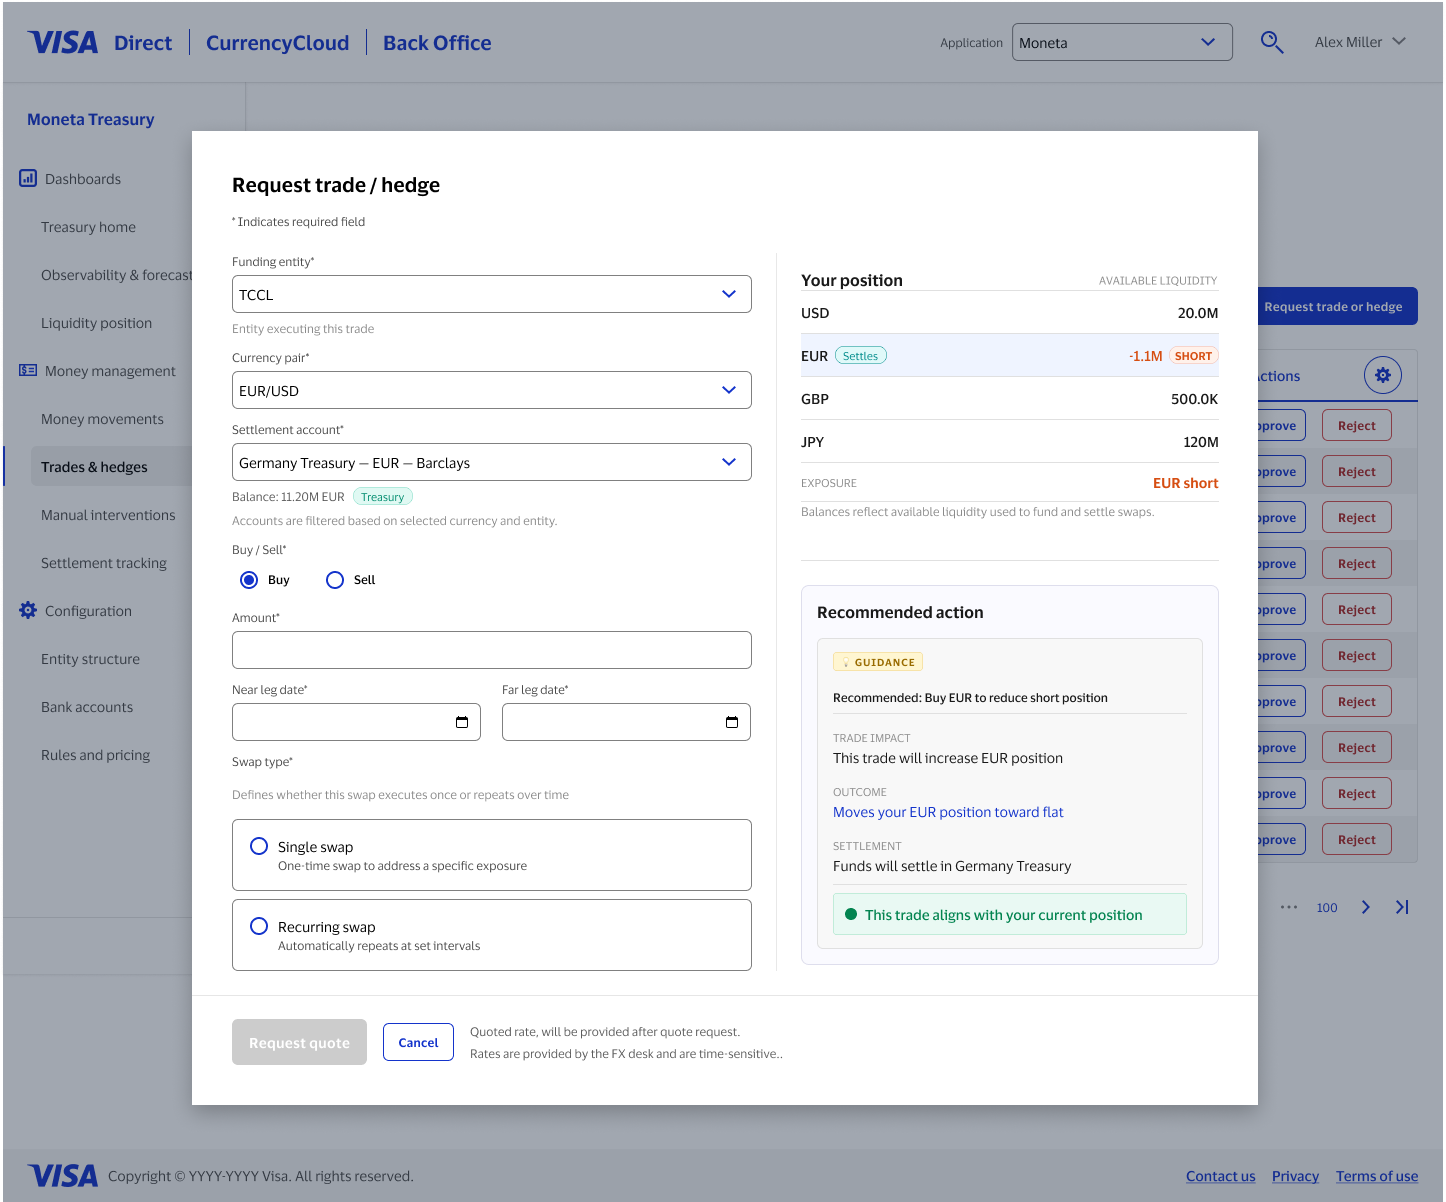Click Request trade or hedge button
Screen dimensions: 1446x1202
point(1337,306)
